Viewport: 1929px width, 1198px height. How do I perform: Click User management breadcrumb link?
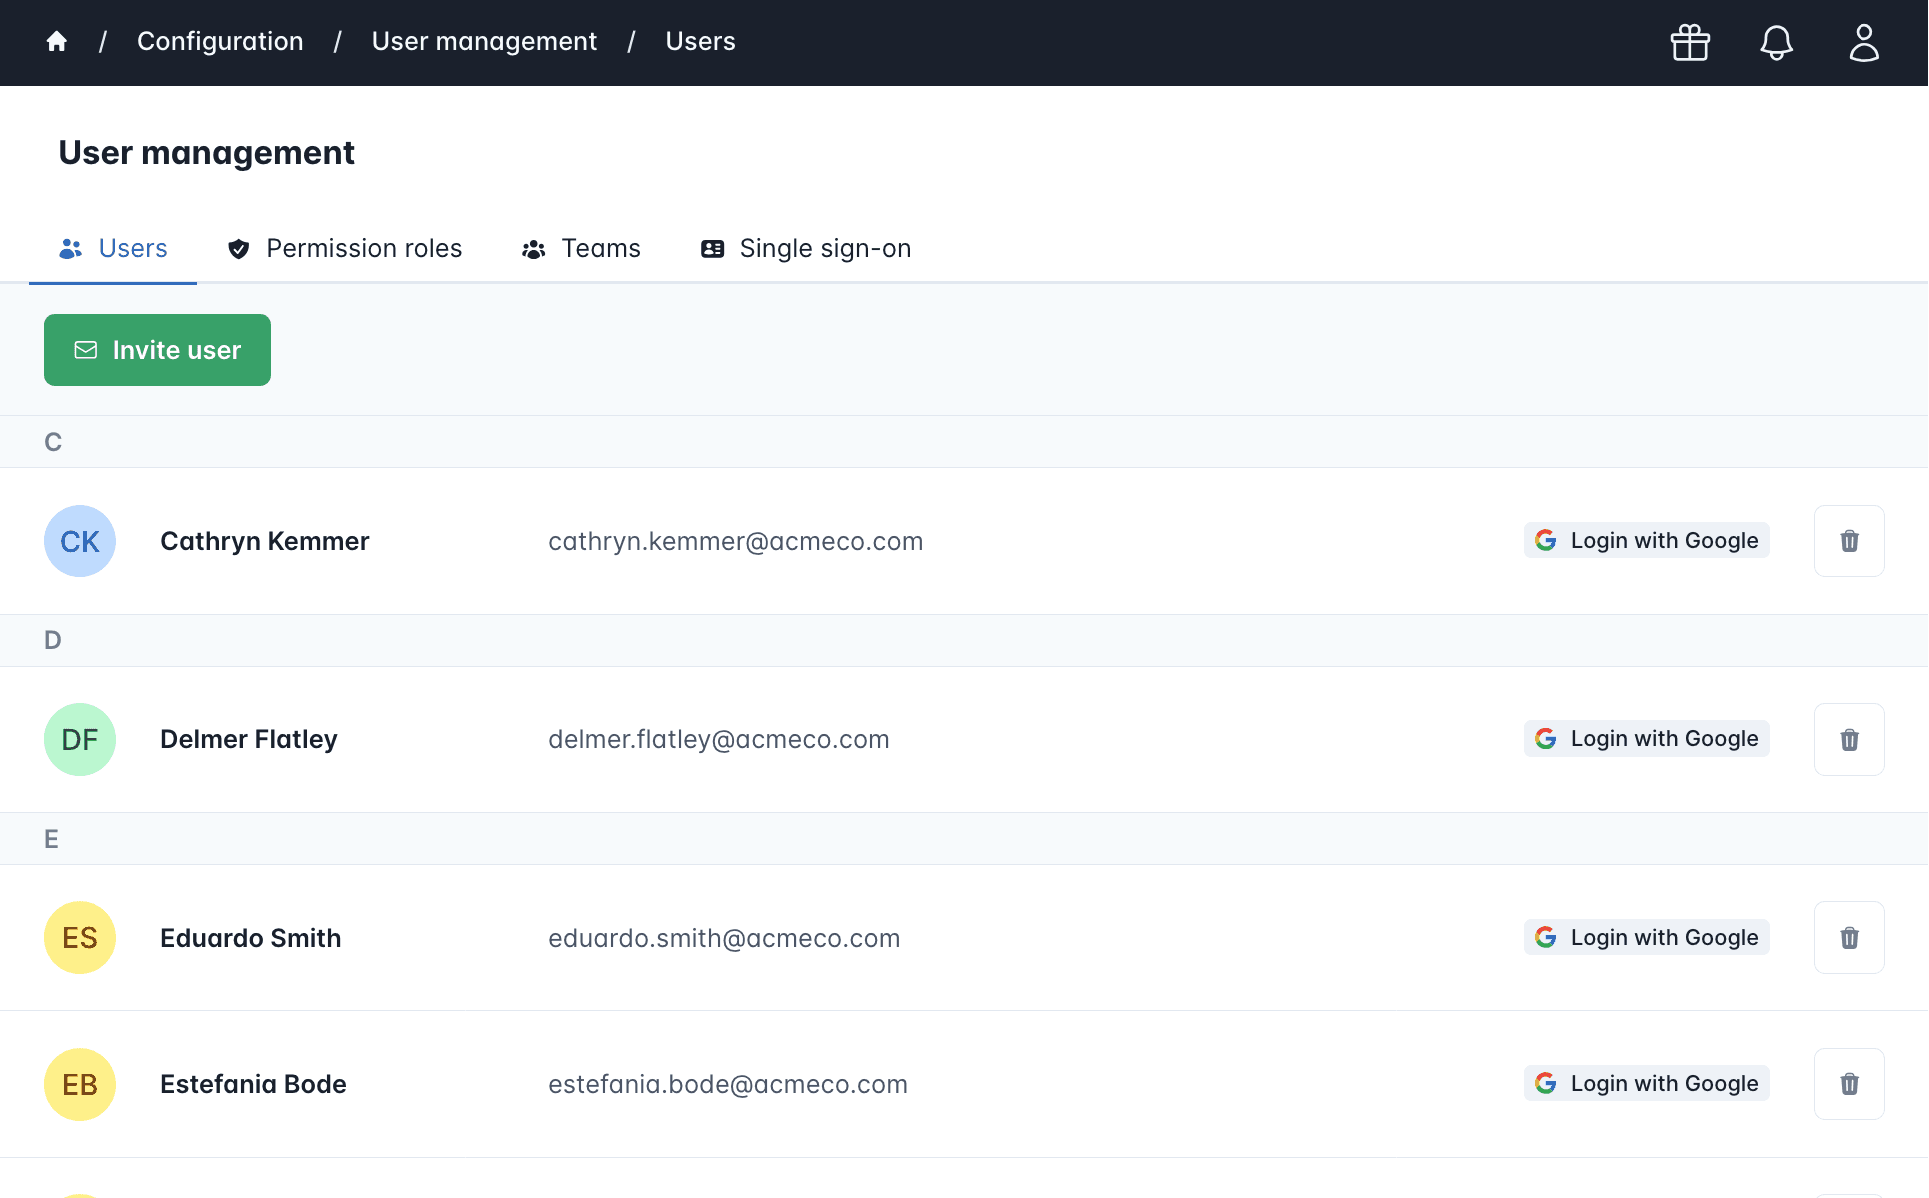coord(484,41)
